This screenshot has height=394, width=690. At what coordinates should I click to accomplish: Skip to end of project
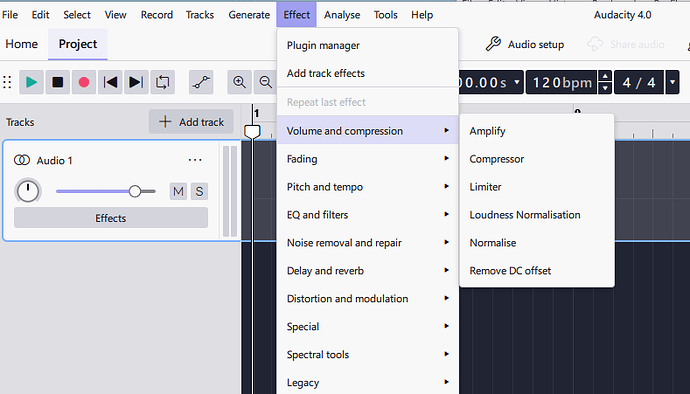click(136, 82)
